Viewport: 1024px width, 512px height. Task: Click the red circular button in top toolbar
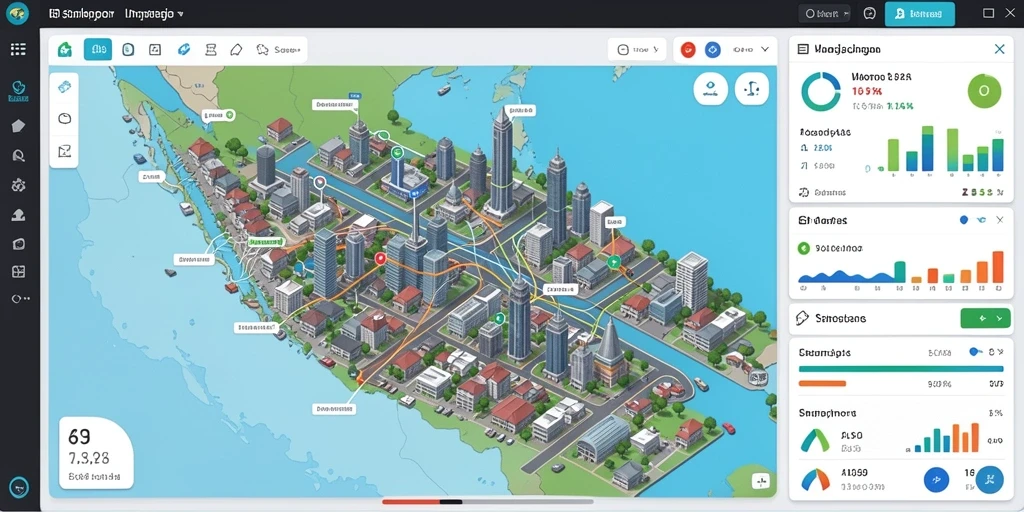[688, 50]
